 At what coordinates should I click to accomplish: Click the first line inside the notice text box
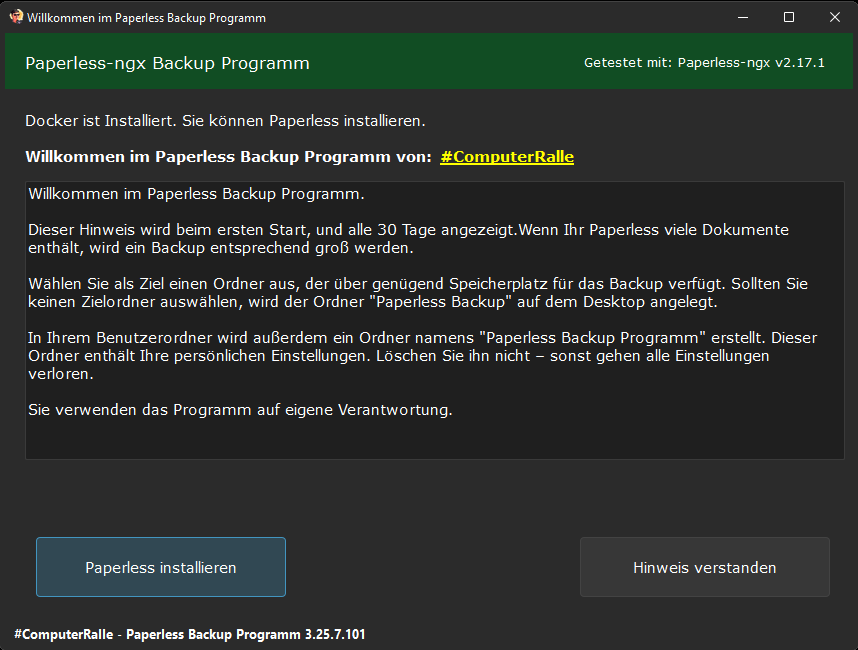pyautogui.click(x=196, y=192)
